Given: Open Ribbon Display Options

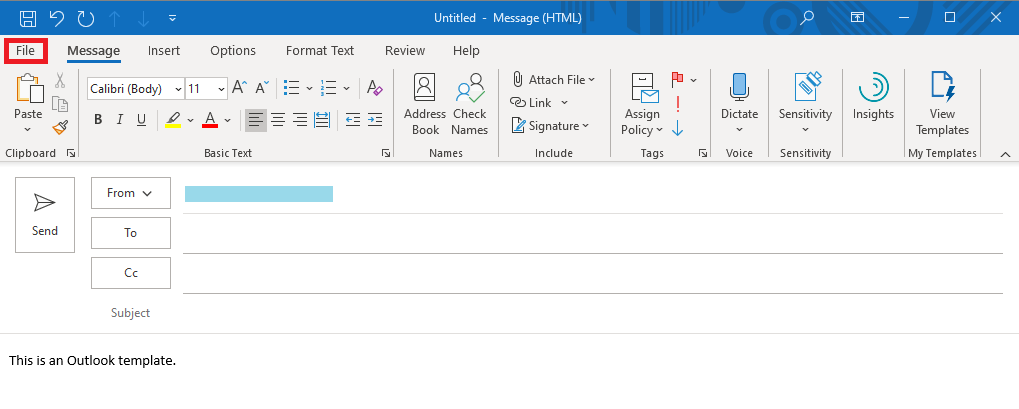Looking at the screenshot, I should point(858,18).
